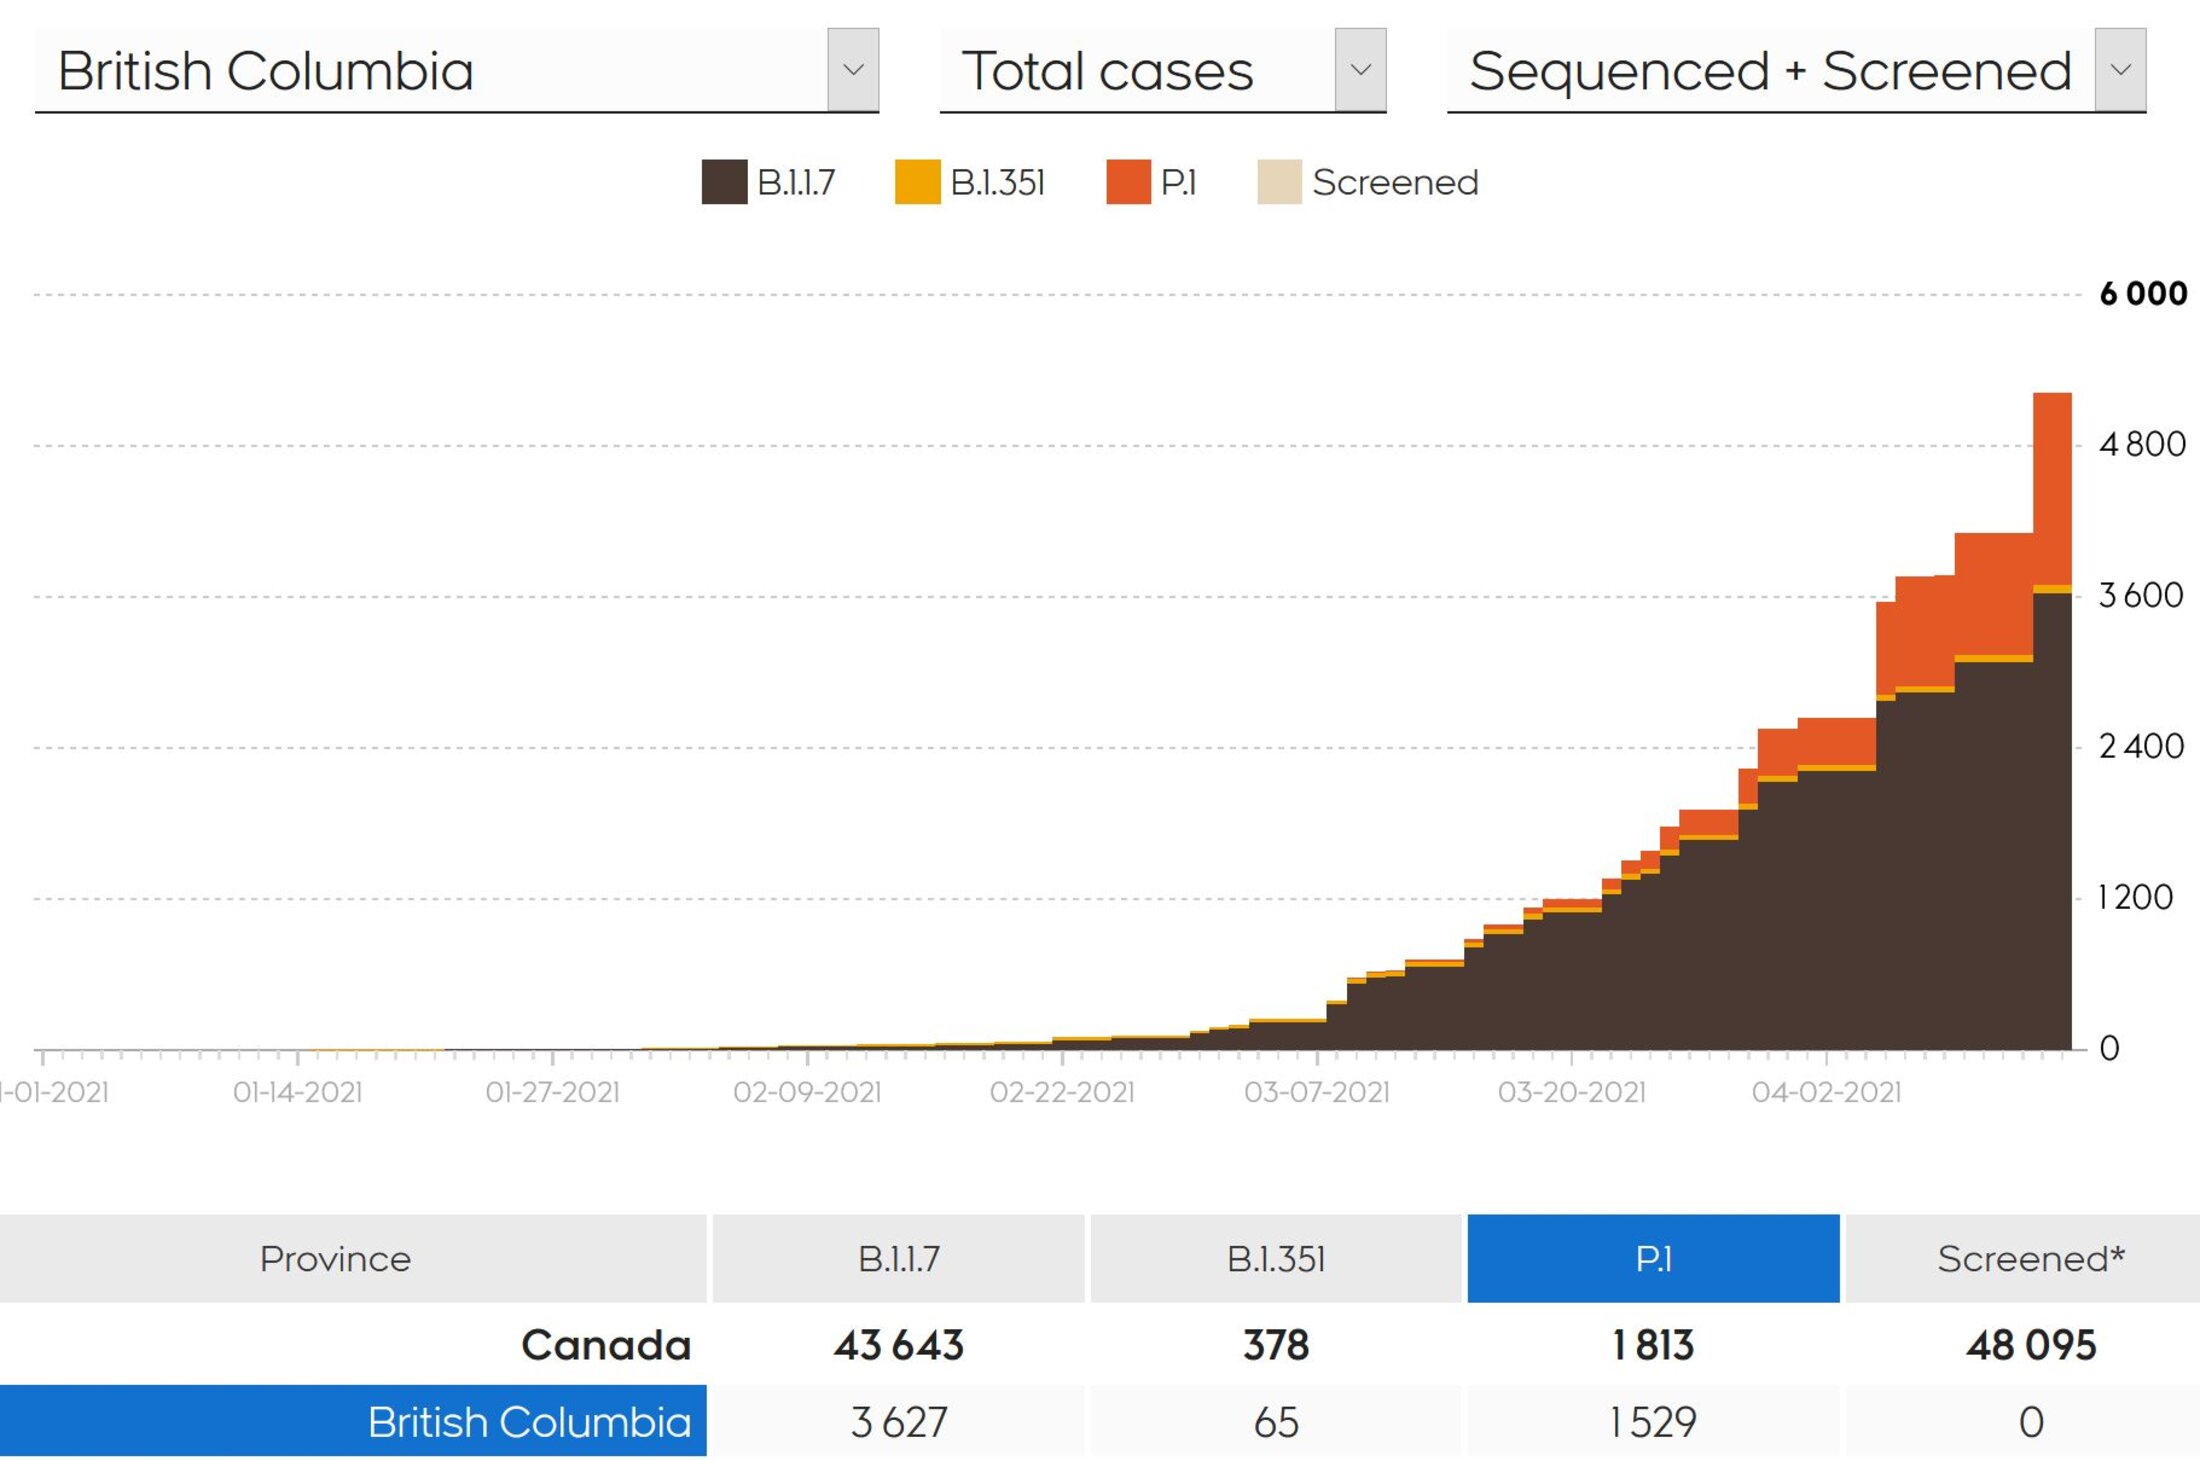Select the Screened* column header
2200x1461 pixels.
click(x=2030, y=1258)
